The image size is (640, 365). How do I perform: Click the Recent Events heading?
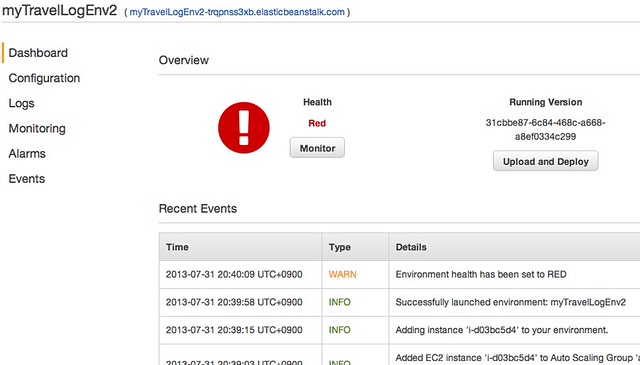pos(198,209)
